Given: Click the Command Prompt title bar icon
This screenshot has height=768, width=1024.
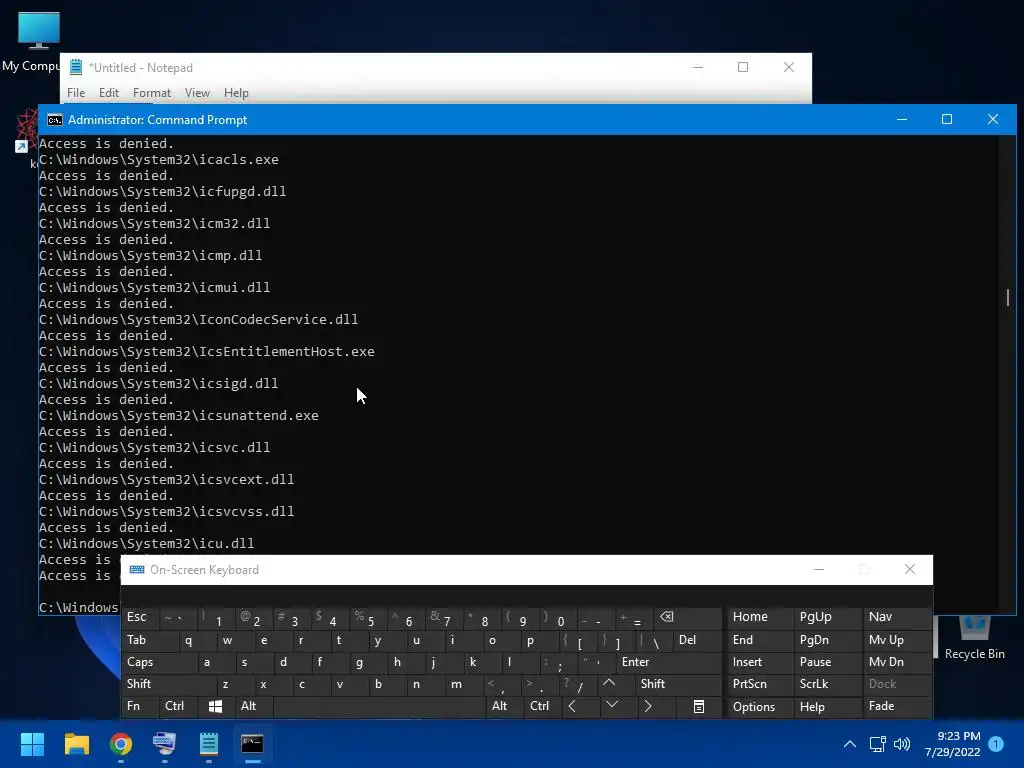Looking at the screenshot, I should pos(55,120).
